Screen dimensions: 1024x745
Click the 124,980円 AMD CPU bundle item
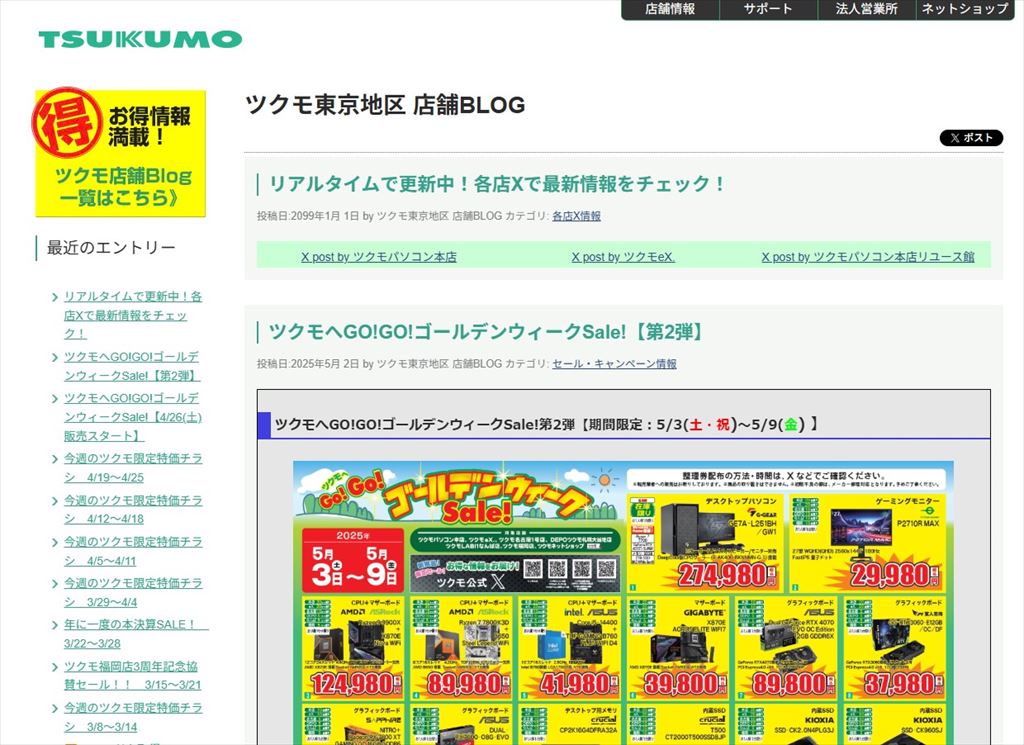(354, 647)
